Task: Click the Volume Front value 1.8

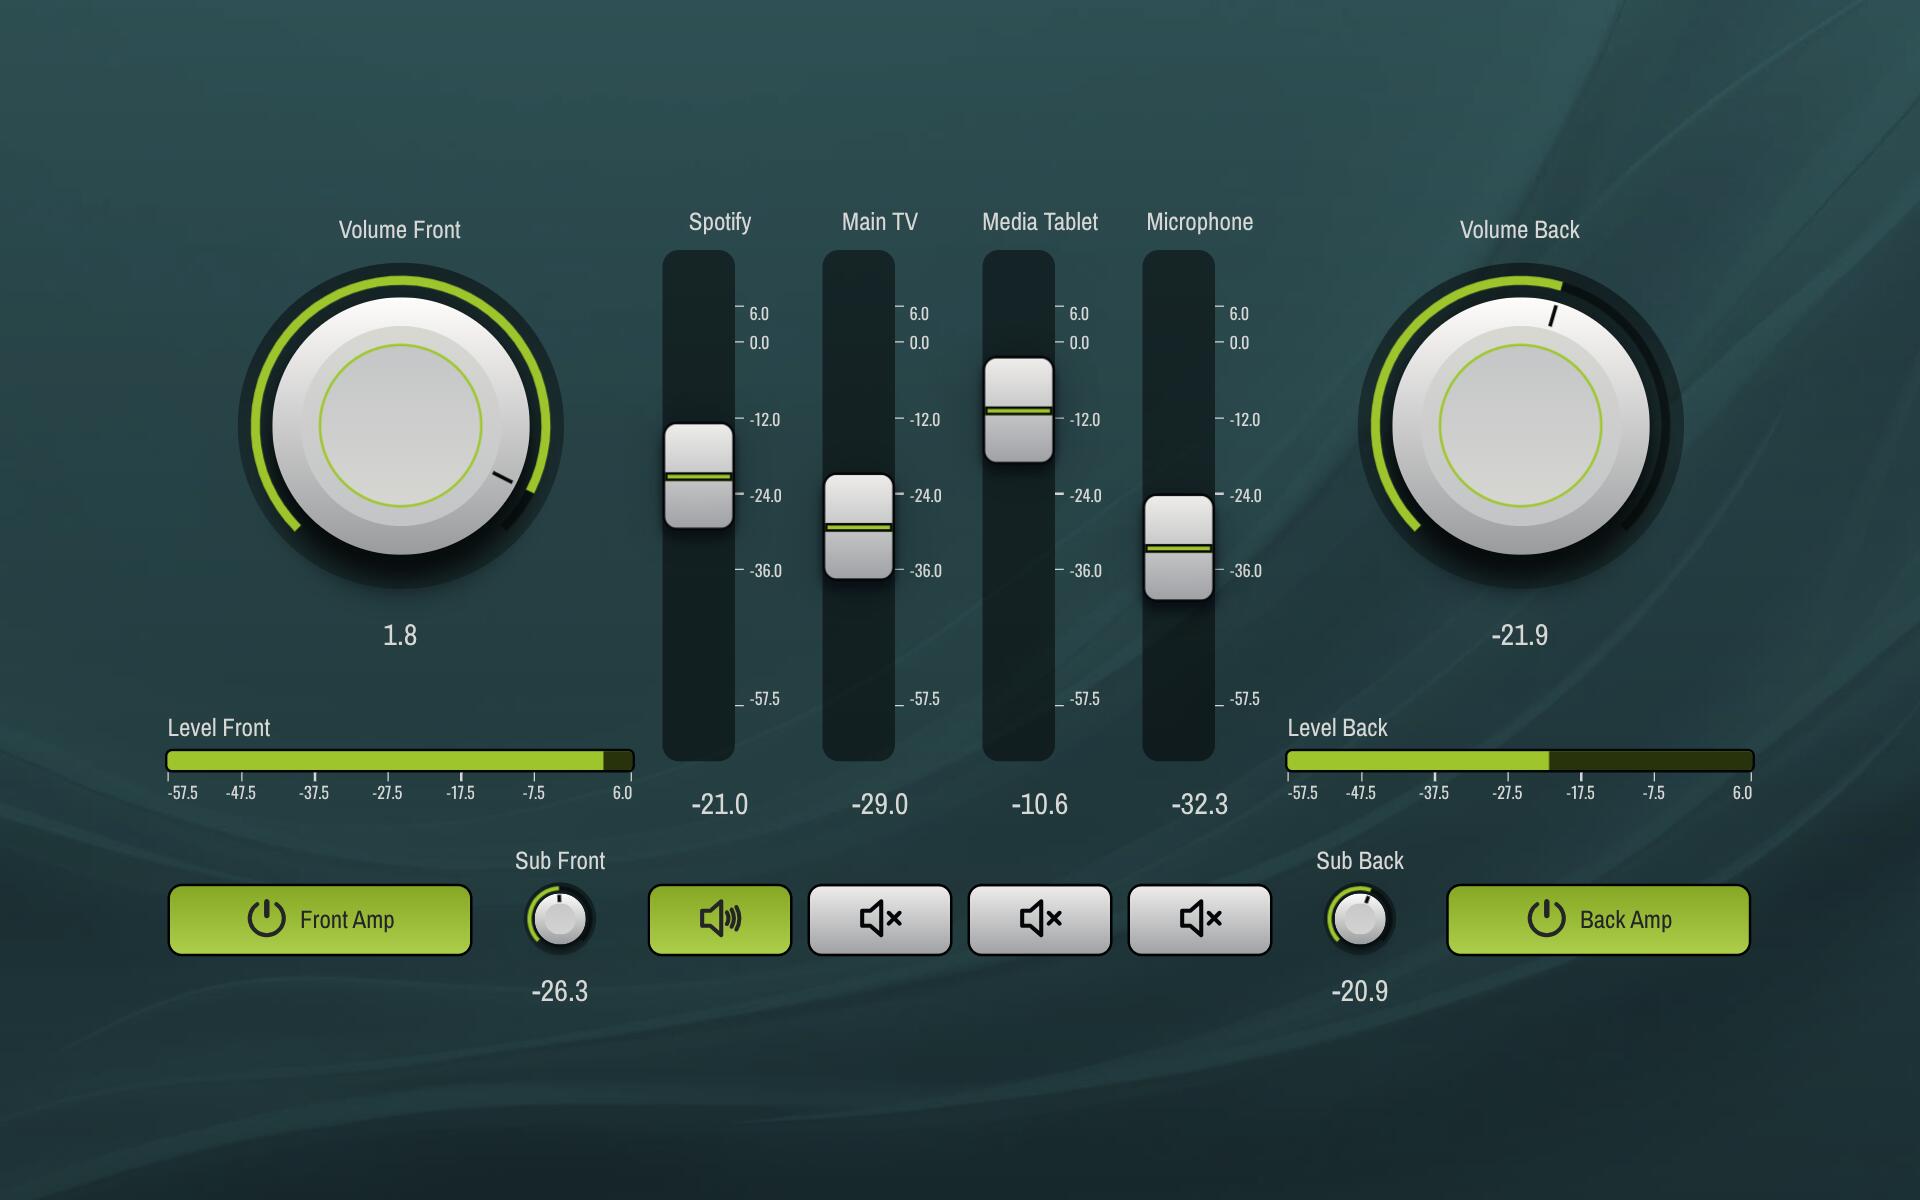Action: 400,635
